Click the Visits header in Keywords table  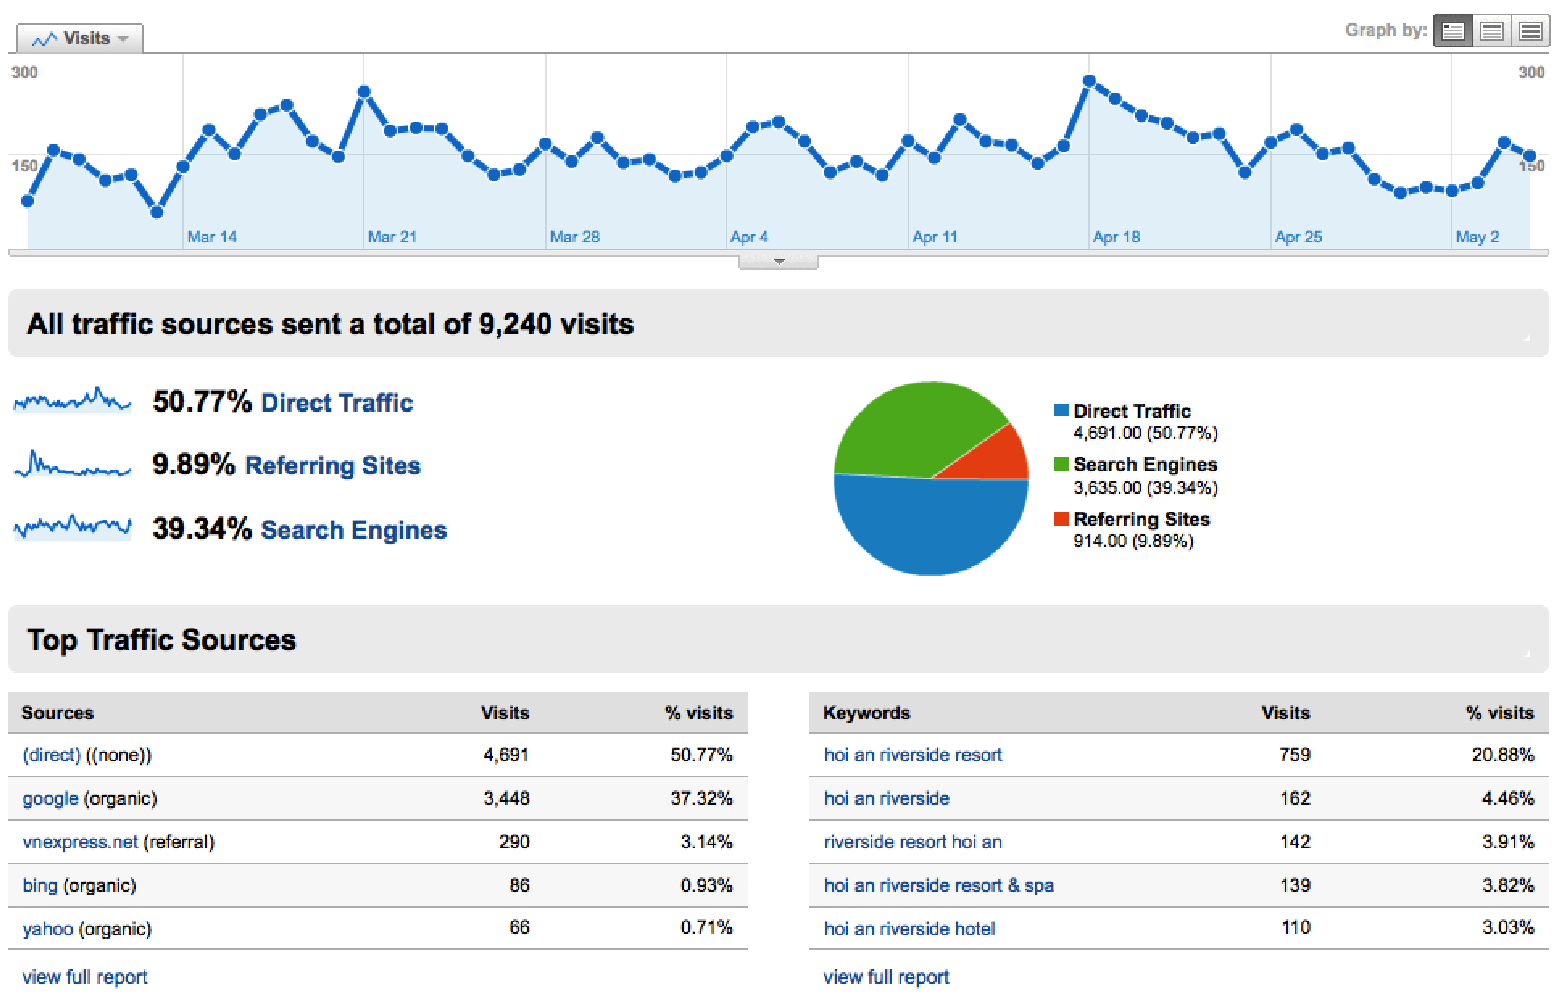[1286, 713]
